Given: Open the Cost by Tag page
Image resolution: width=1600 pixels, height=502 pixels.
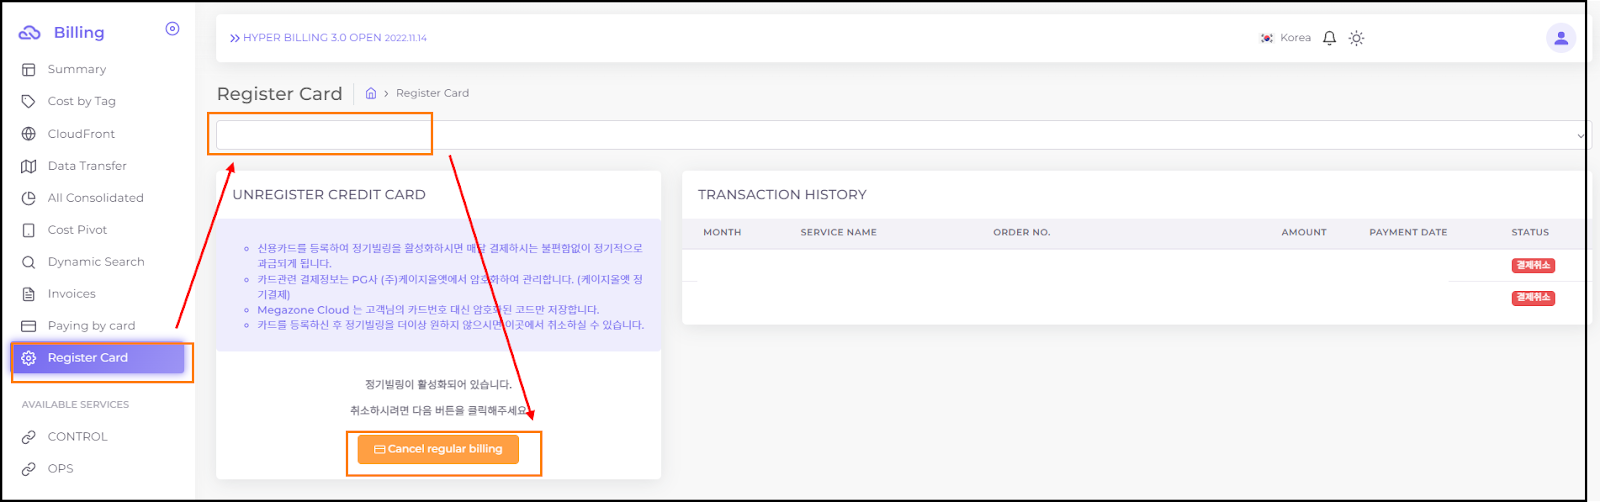Looking at the screenshot, I should click(81, 101).
